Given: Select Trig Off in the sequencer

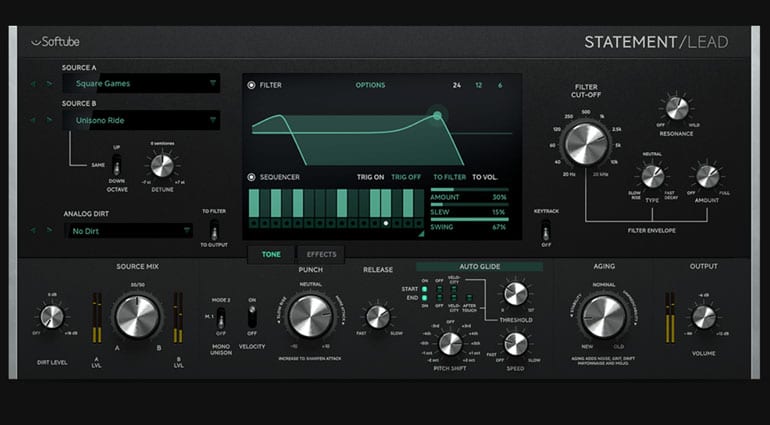Looking at the screenshot, I should [x=405, y=177].
